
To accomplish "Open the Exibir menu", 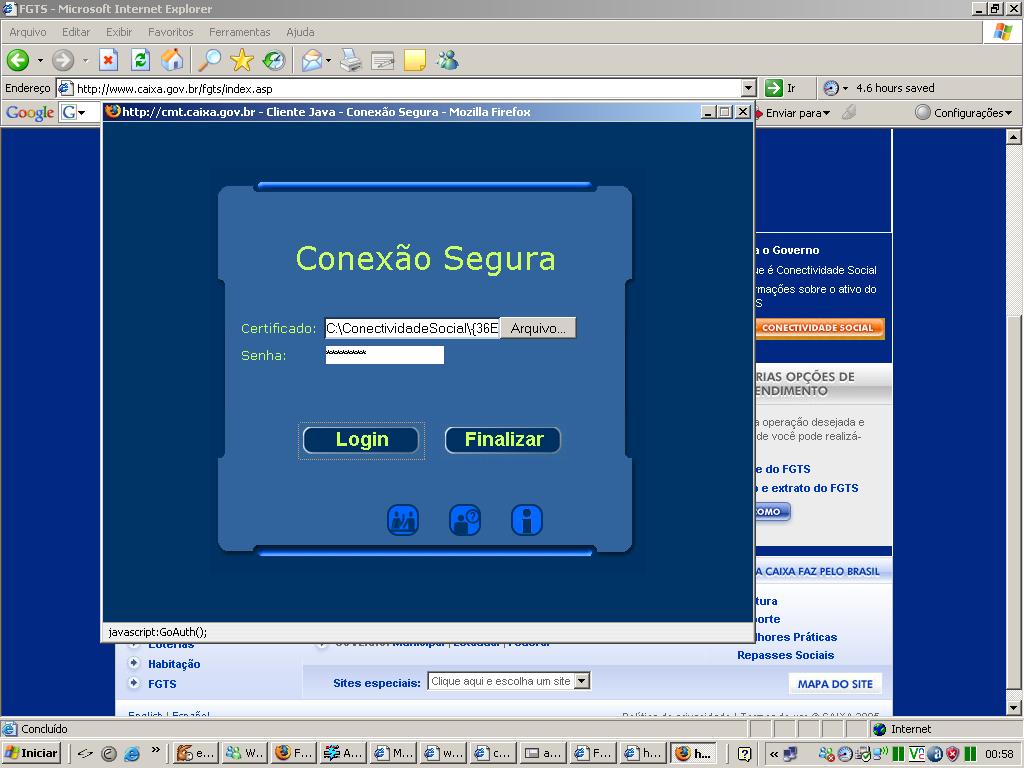I will click(x=119, y=32).
